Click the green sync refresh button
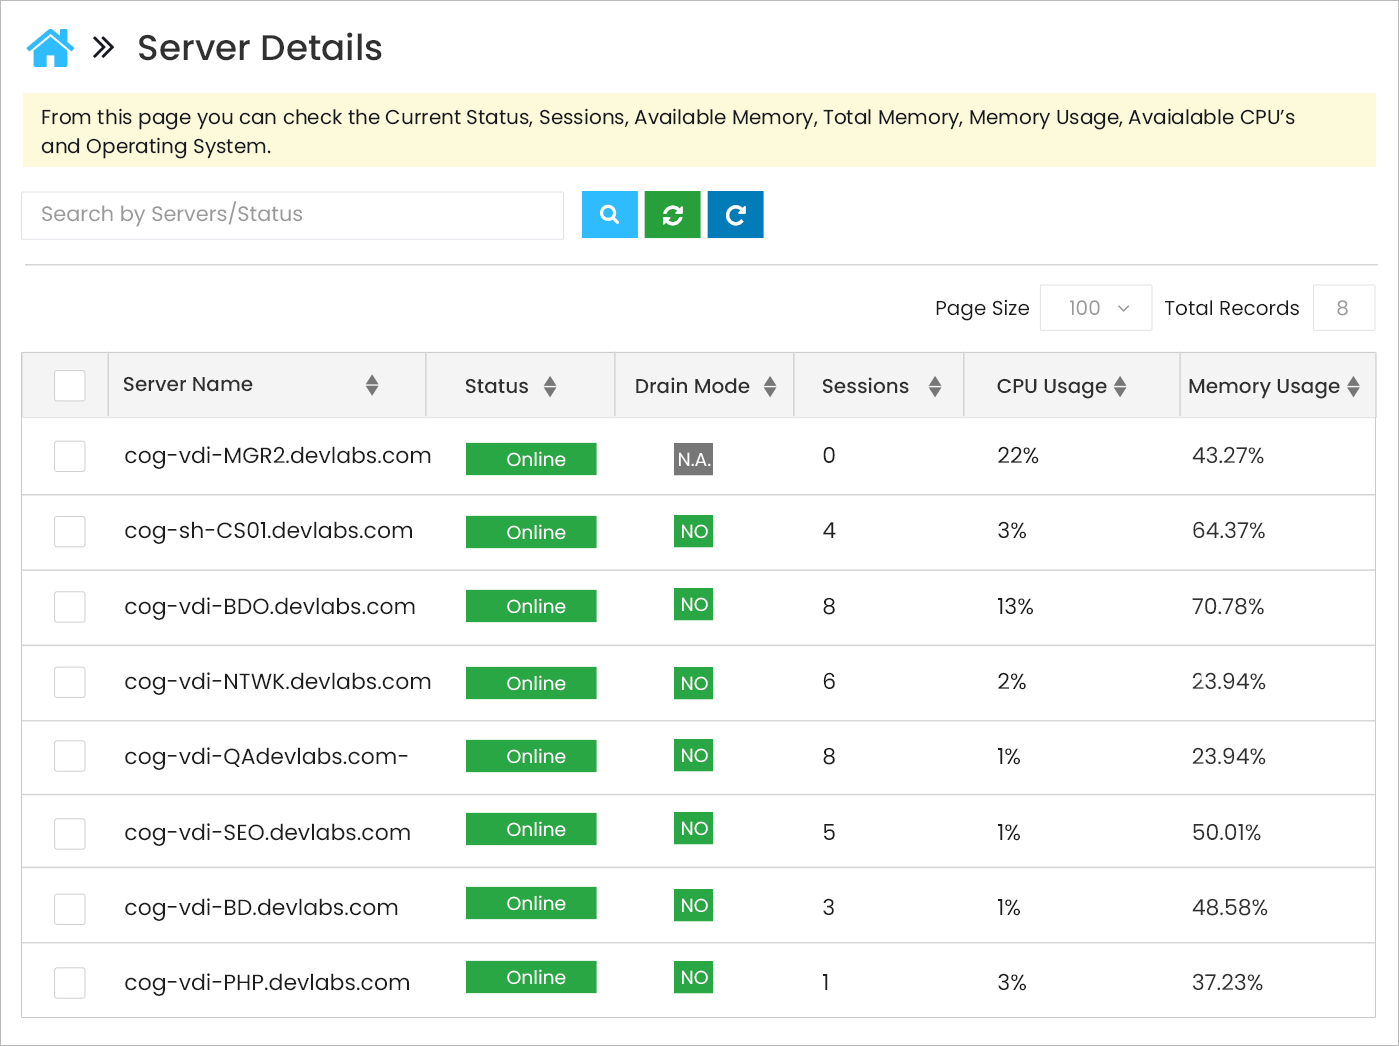Viewport: 1399px width, 1046px height. [673, 215]
